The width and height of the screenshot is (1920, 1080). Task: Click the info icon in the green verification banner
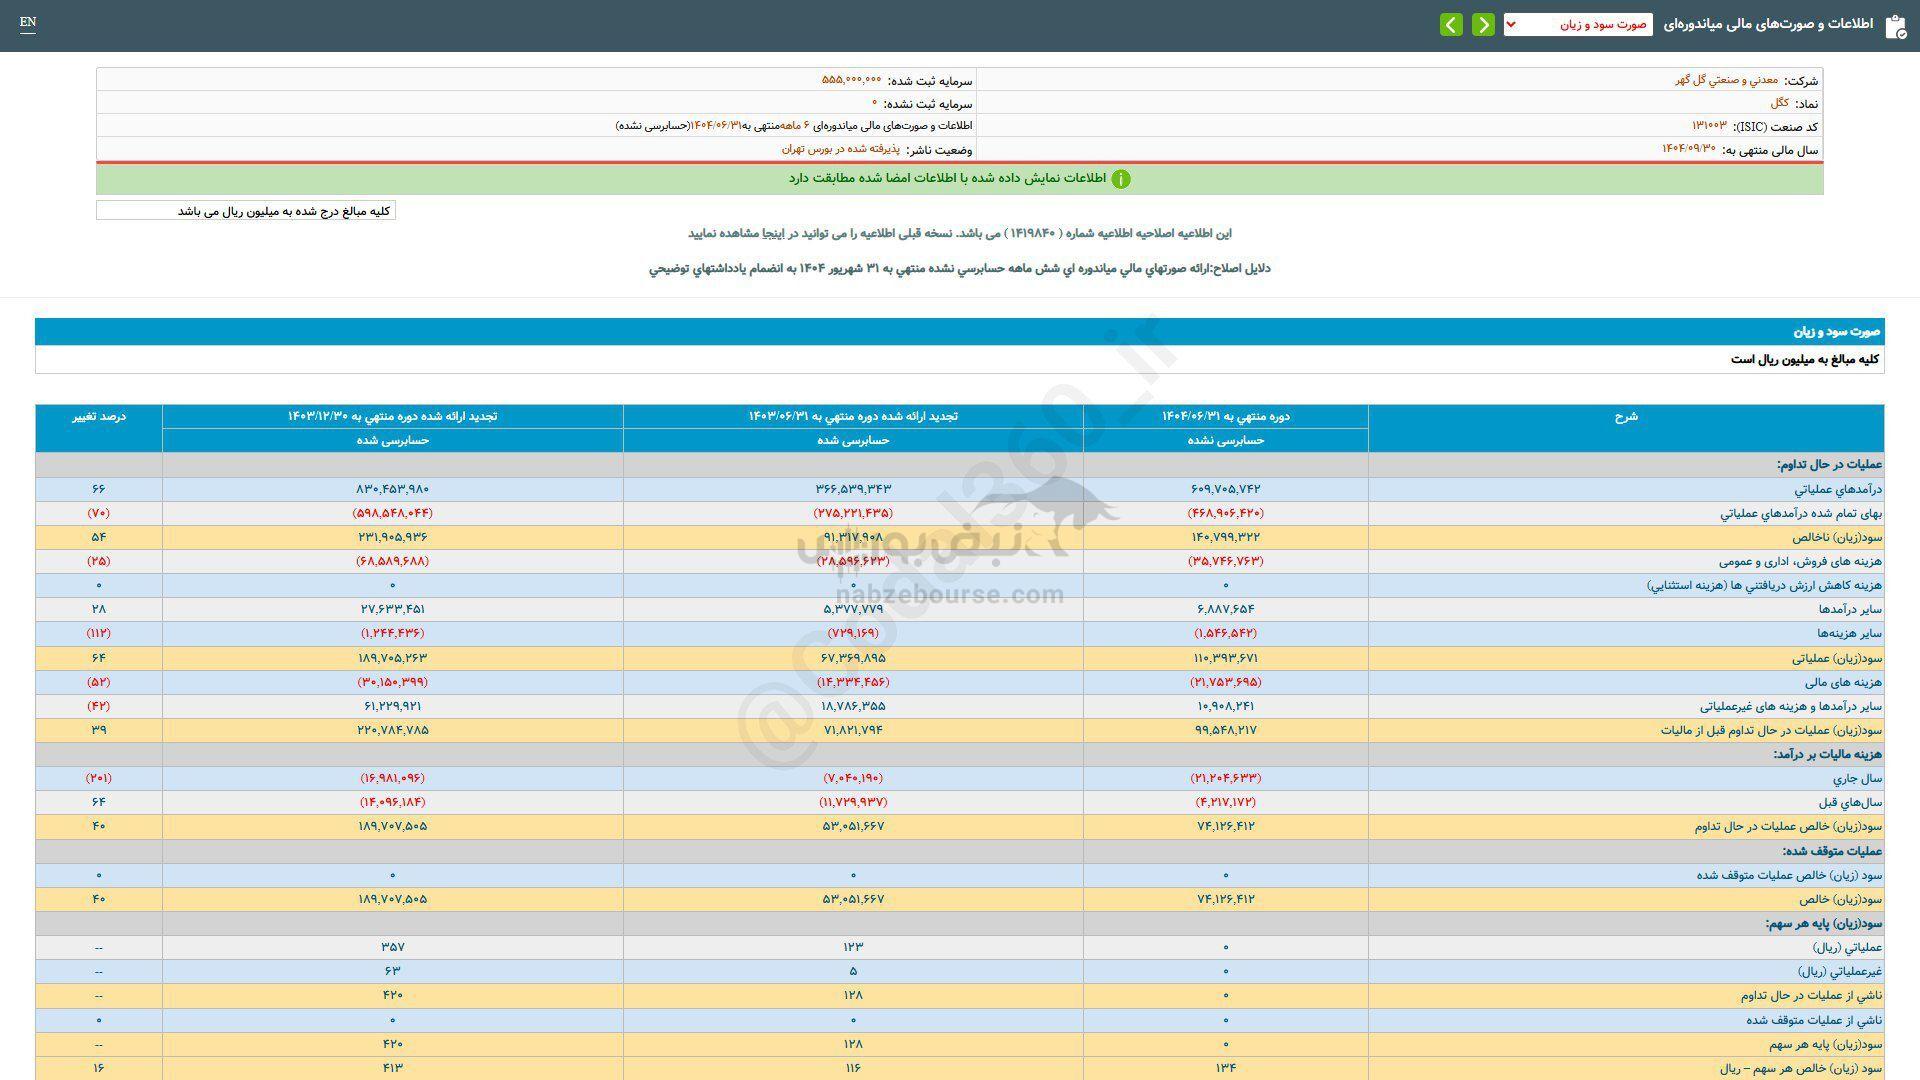[1123, 180]
